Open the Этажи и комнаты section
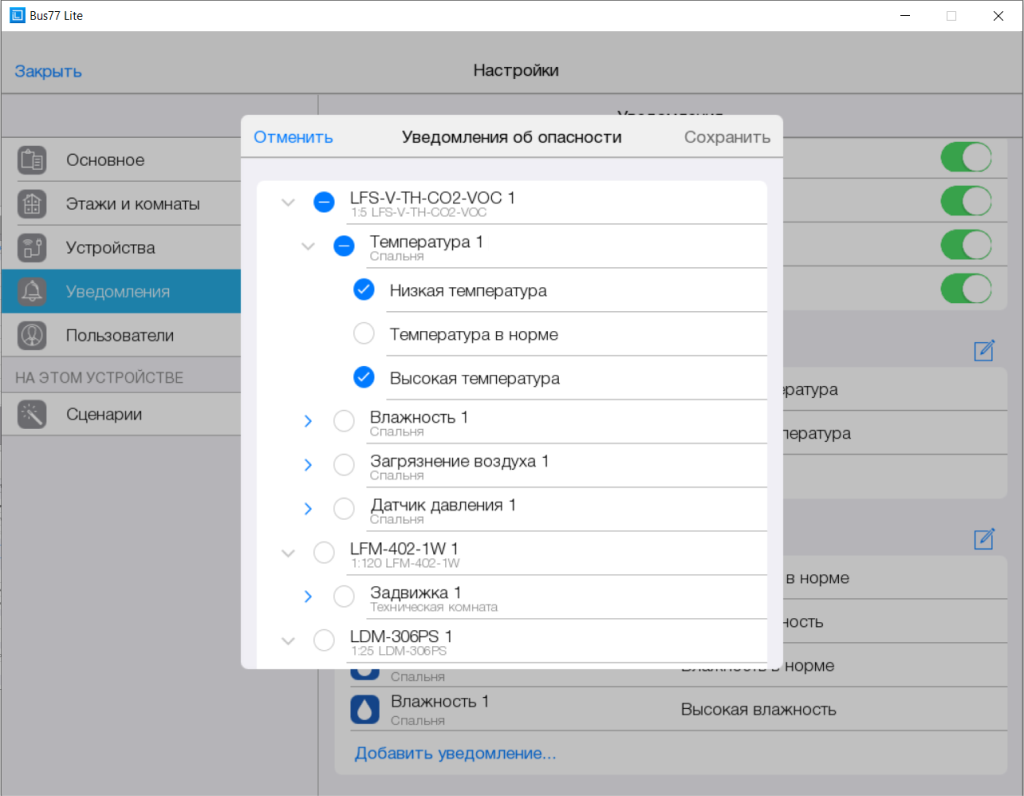This screenshot has height=796, width=1024. coord(132,204)
